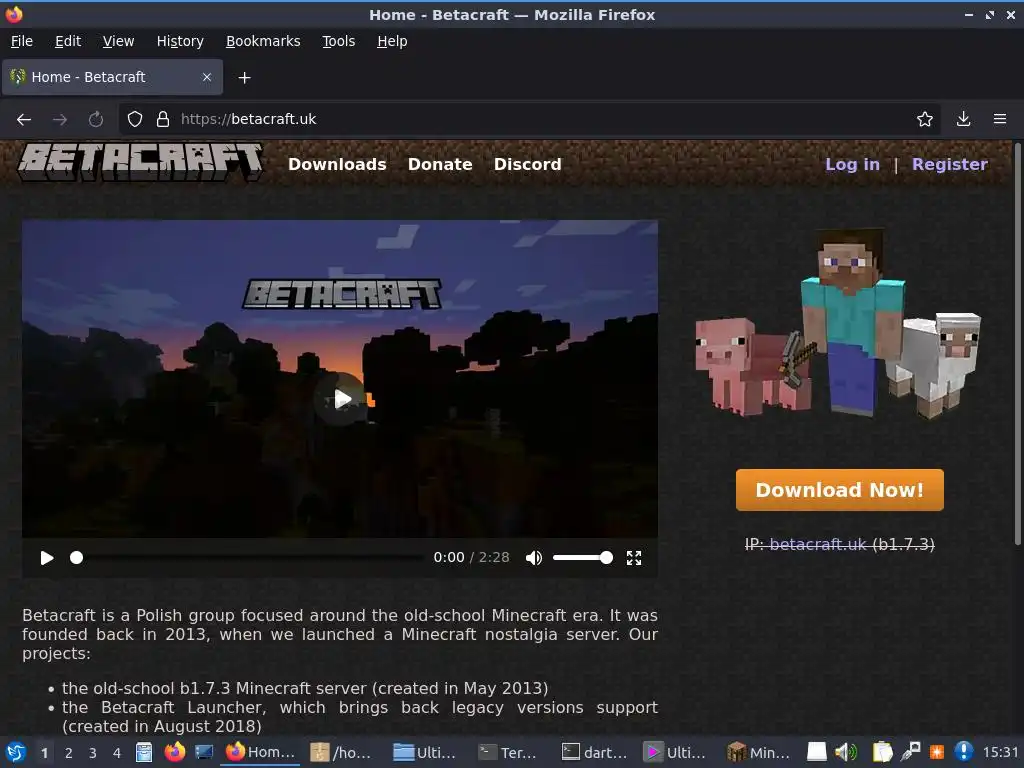1024x768 pixels.
Task: Open the system volume tray icon
Action: click(x=846, y=752)
